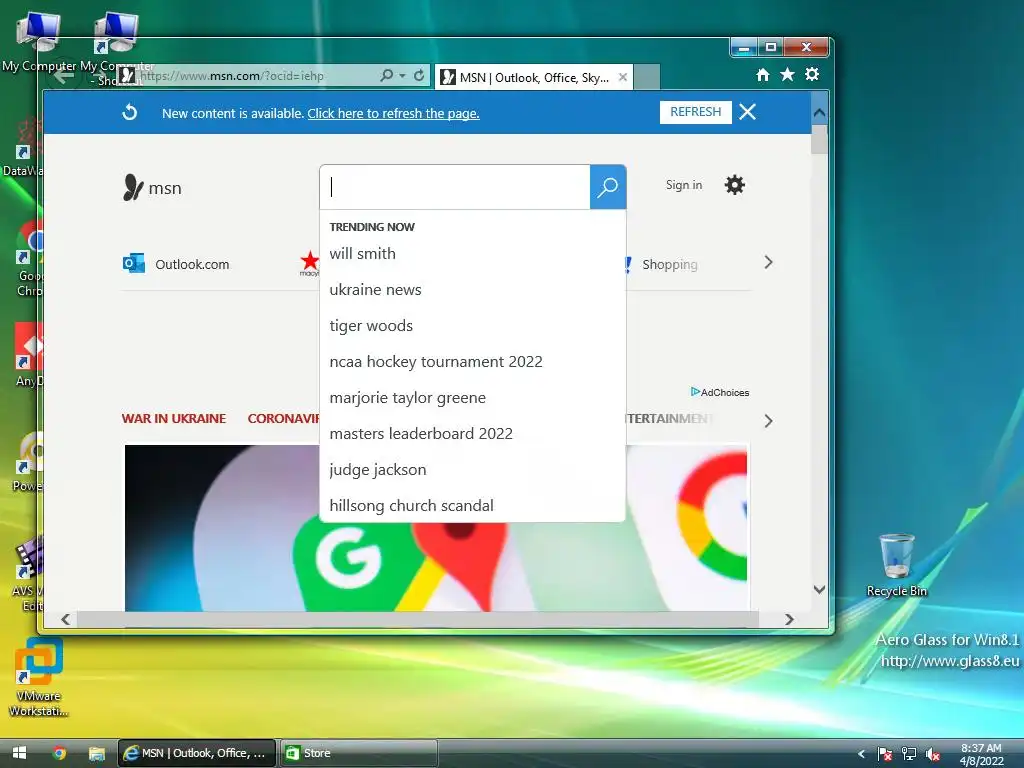Click the Outlook.com icon shortcut
1024x768 pixels.
(x=134, y=264)
